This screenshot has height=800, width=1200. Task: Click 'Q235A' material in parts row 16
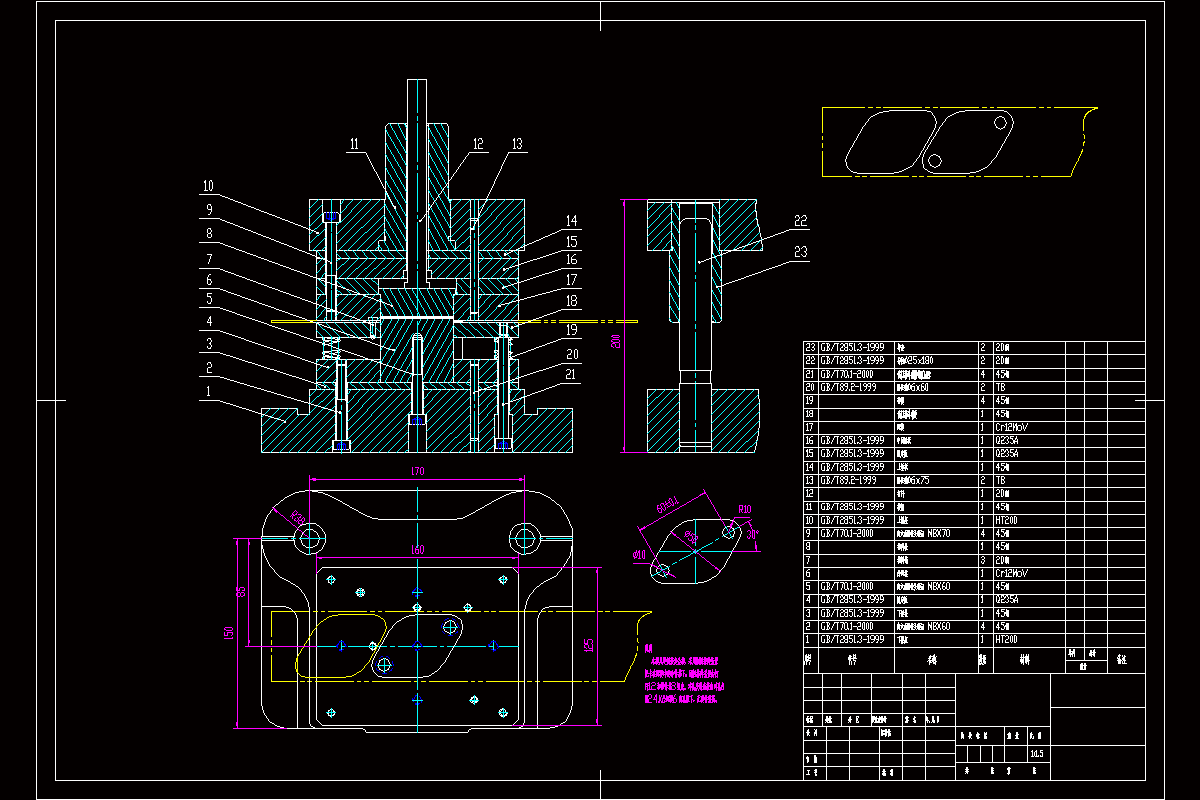click(x=1008, y=440)
